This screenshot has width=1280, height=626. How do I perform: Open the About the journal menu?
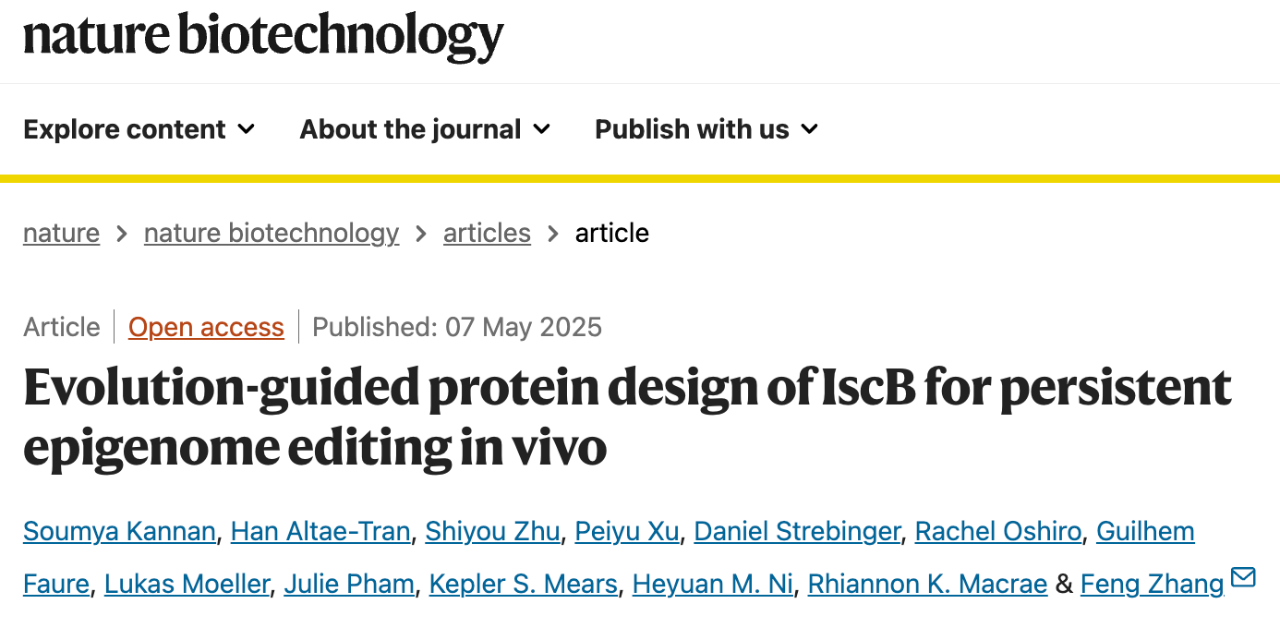[x=425, y=129]
